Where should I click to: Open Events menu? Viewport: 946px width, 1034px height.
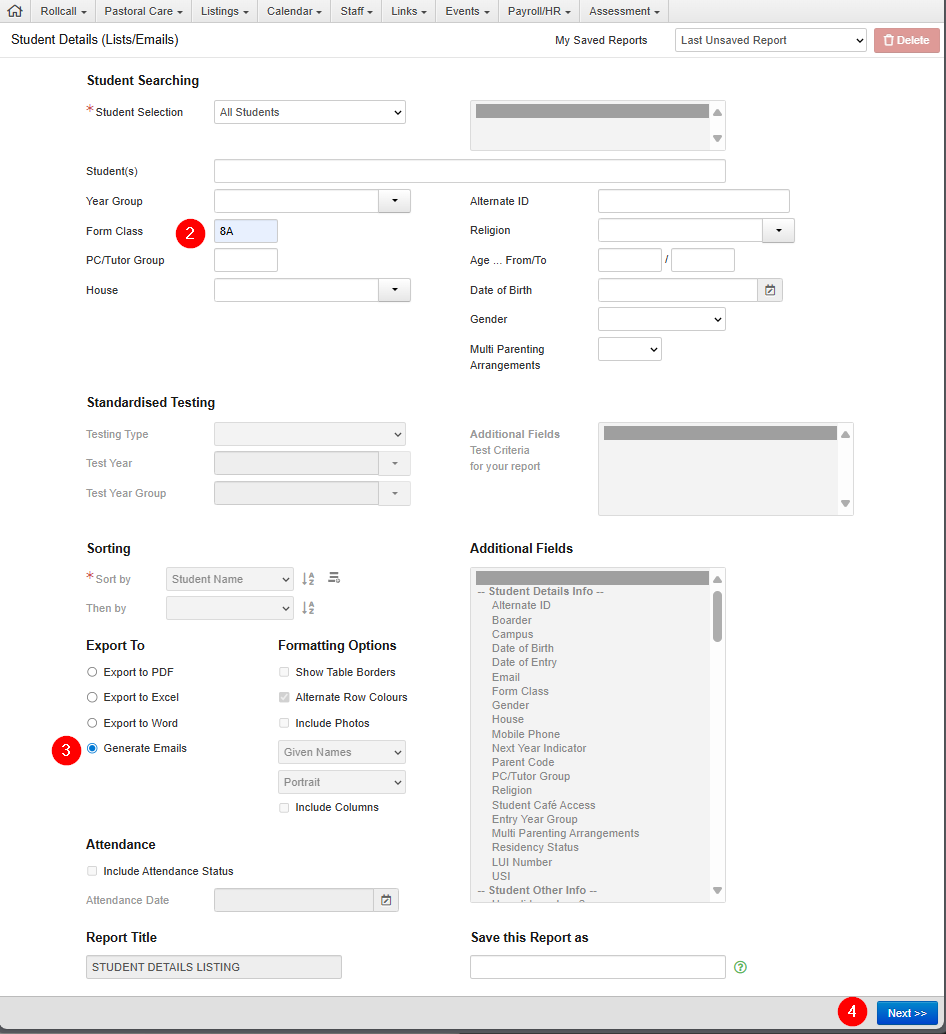467,11
